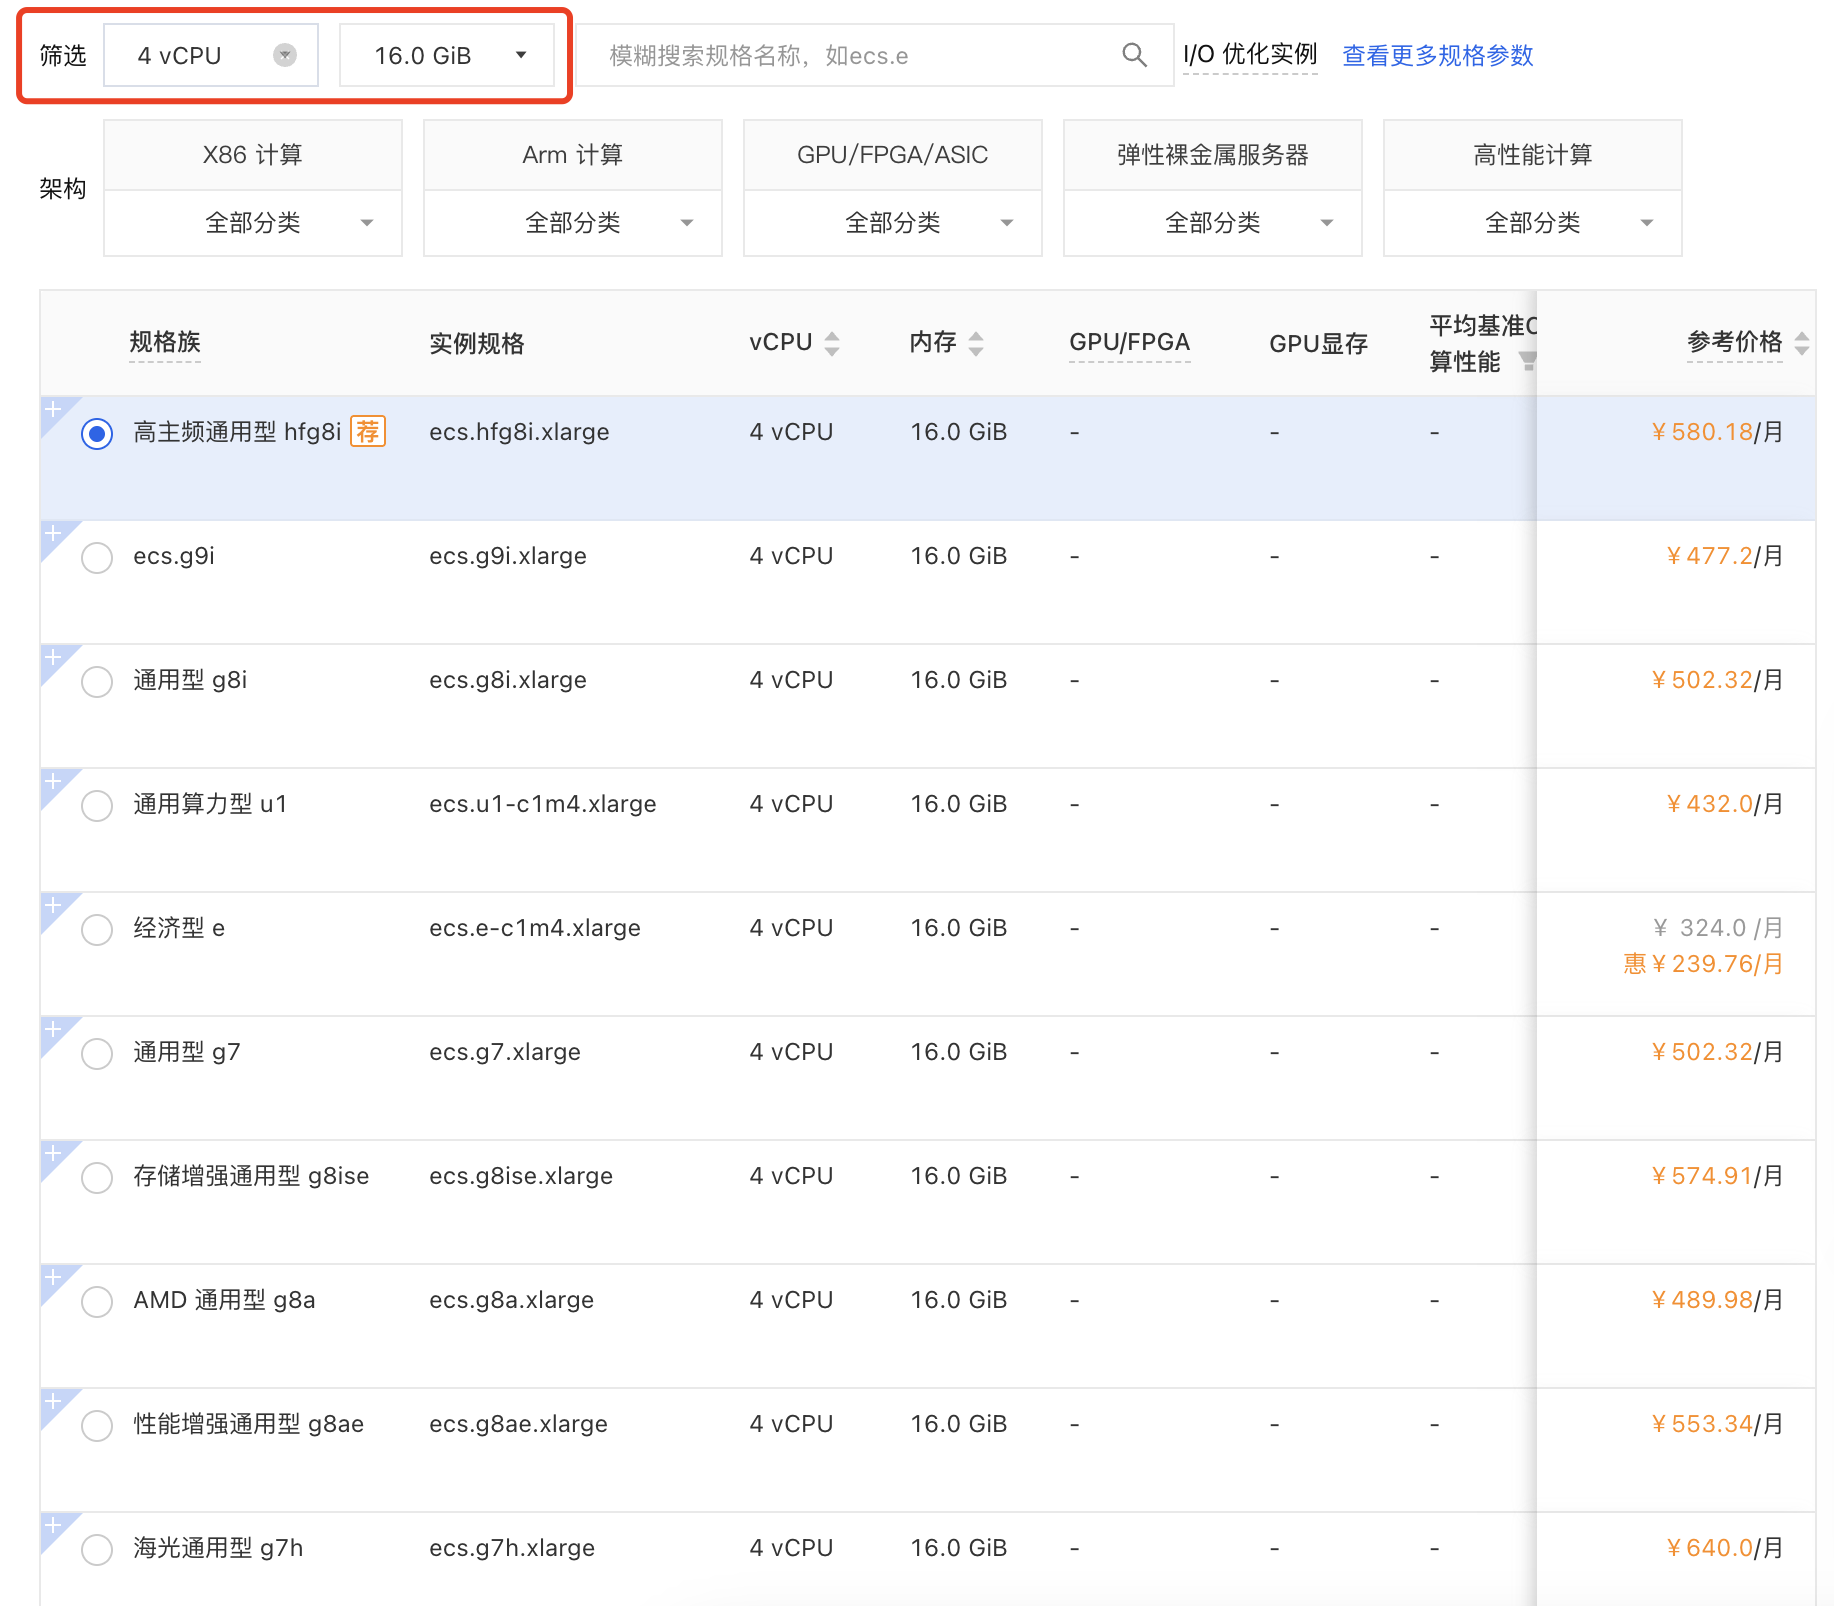Image resolution: width=1834 pixels, height=1606 pixels.
Task: Expand 全部分类 under Arm 计算
Action: 572,222
